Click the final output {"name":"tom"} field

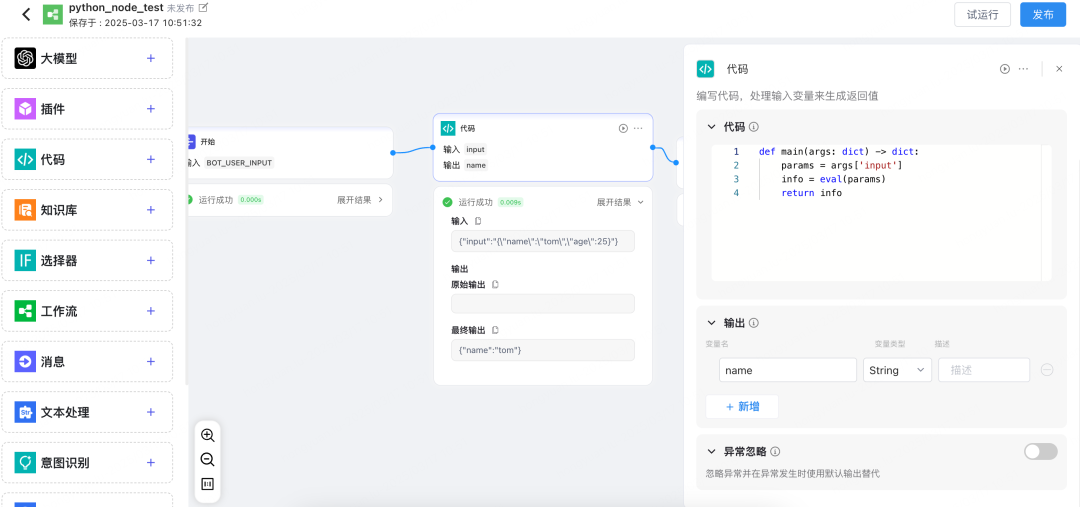[543, 350]
